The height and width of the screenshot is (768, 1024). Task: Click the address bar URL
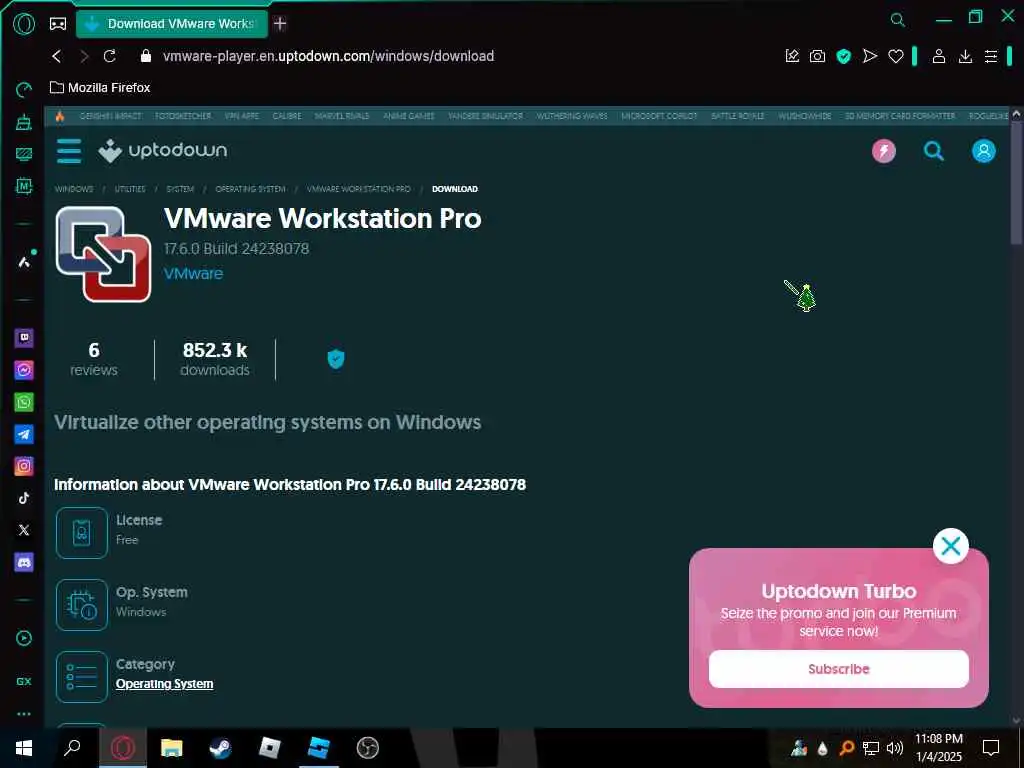(x=328, y=56)
